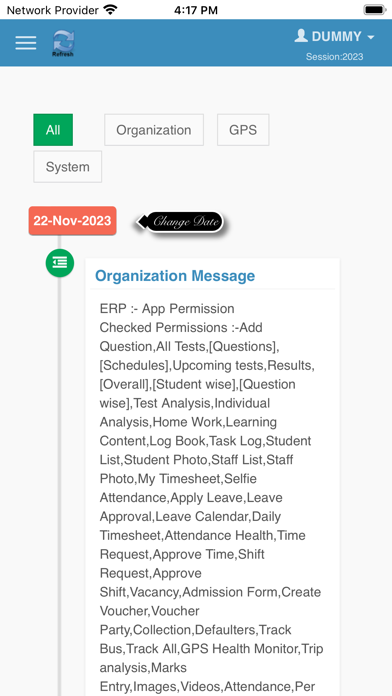Select the Session:2023 label
392x696 pixels.
334,57
